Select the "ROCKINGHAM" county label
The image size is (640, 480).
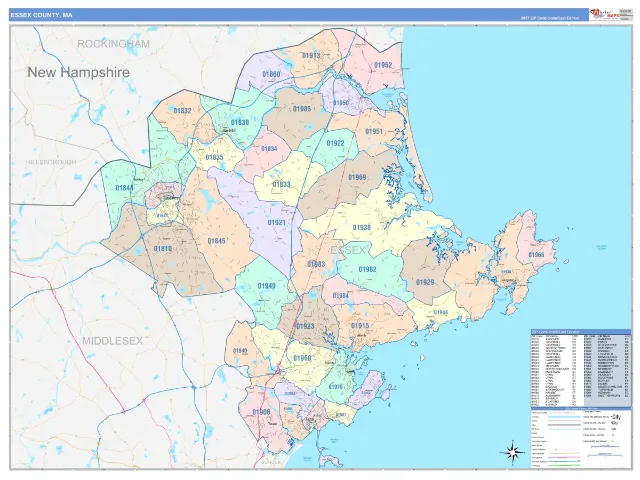[113, 44]
